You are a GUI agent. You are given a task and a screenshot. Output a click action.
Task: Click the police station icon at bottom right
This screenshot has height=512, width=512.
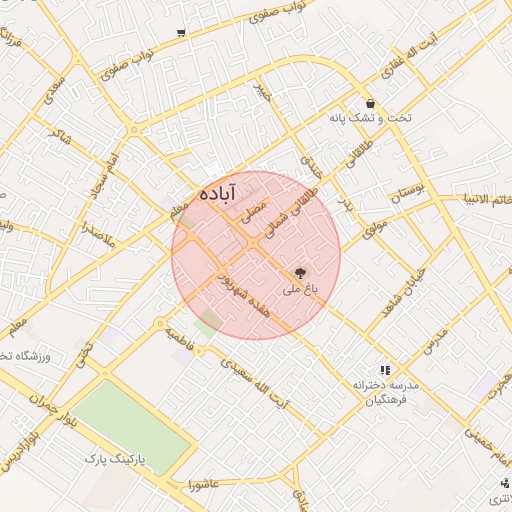point(505,483)
